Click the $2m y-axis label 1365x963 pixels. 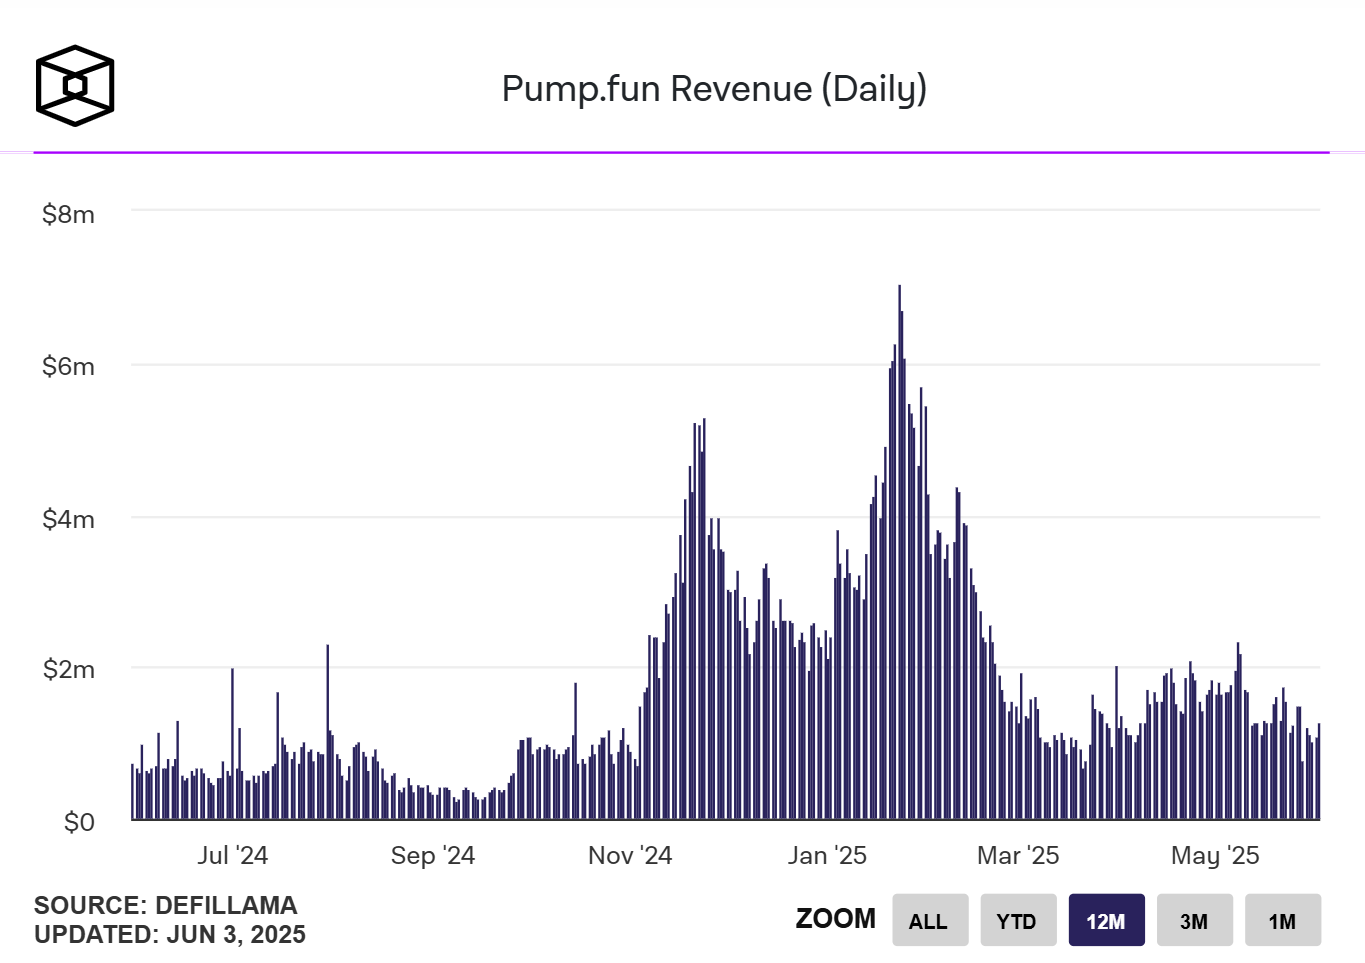(x=68, y=669)
